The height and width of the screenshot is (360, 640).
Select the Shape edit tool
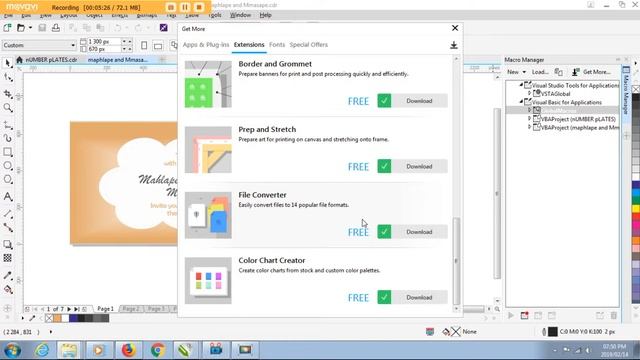(x=8, y=78)
